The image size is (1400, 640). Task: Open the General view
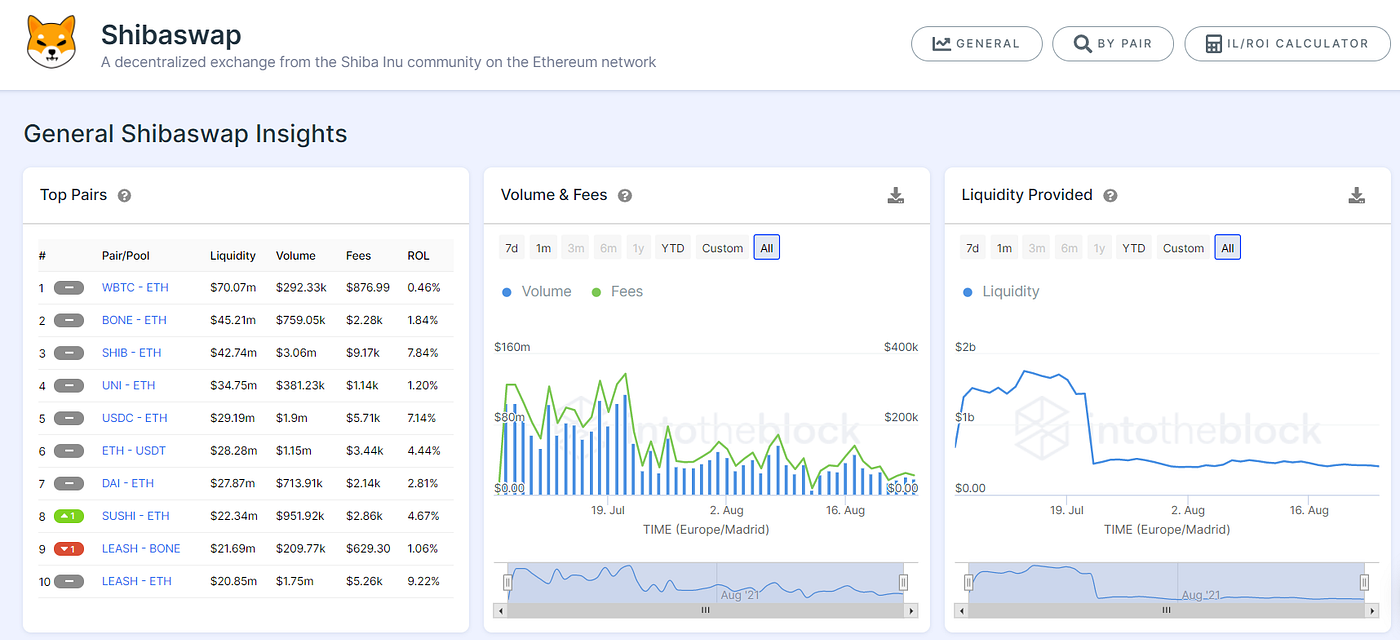coord(976,44)
